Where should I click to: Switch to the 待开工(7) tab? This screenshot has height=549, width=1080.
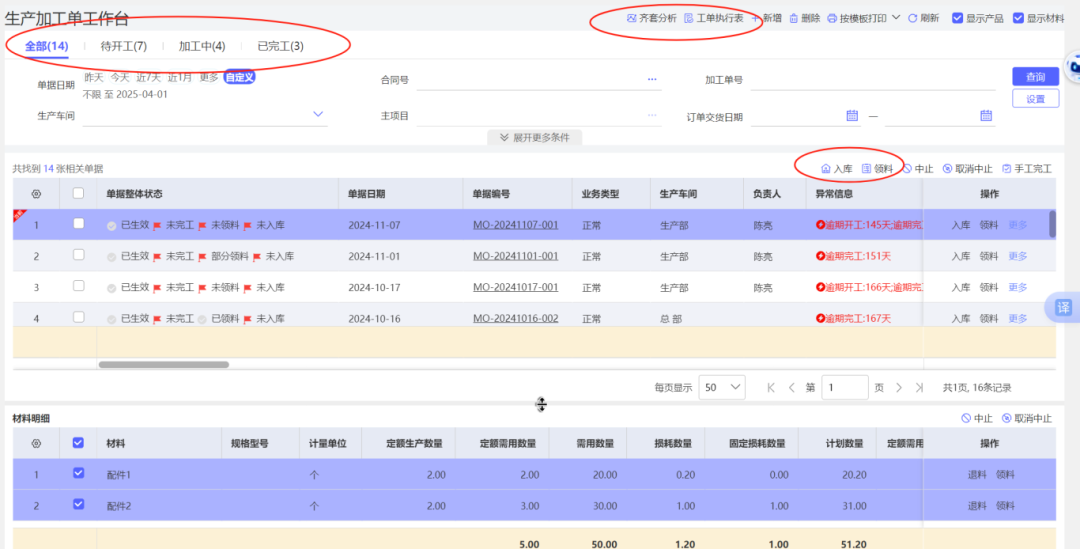click(124, 46)
